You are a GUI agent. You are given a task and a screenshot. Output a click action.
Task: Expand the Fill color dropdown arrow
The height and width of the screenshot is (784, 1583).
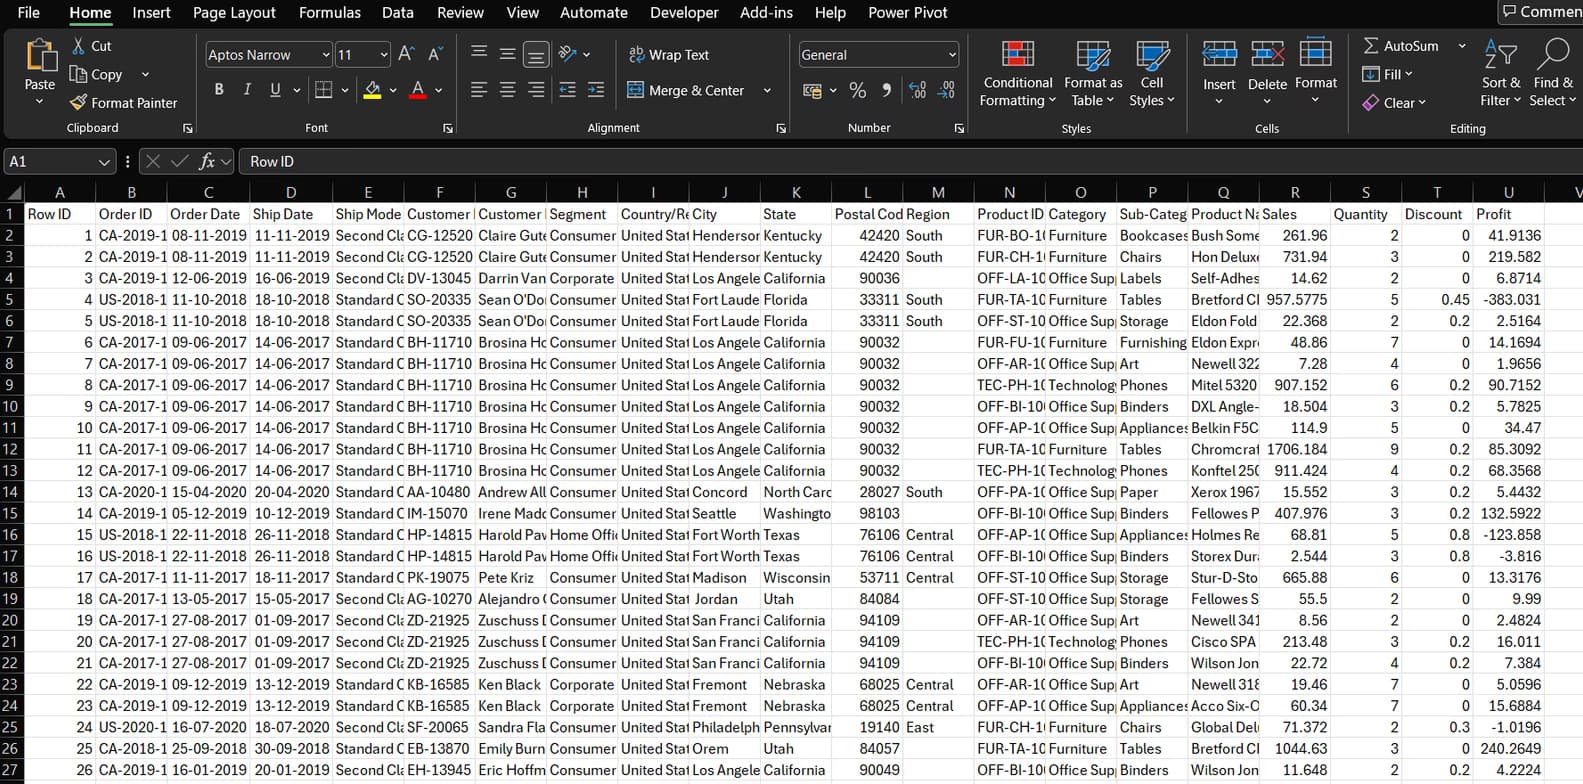(x=393, y=90)
